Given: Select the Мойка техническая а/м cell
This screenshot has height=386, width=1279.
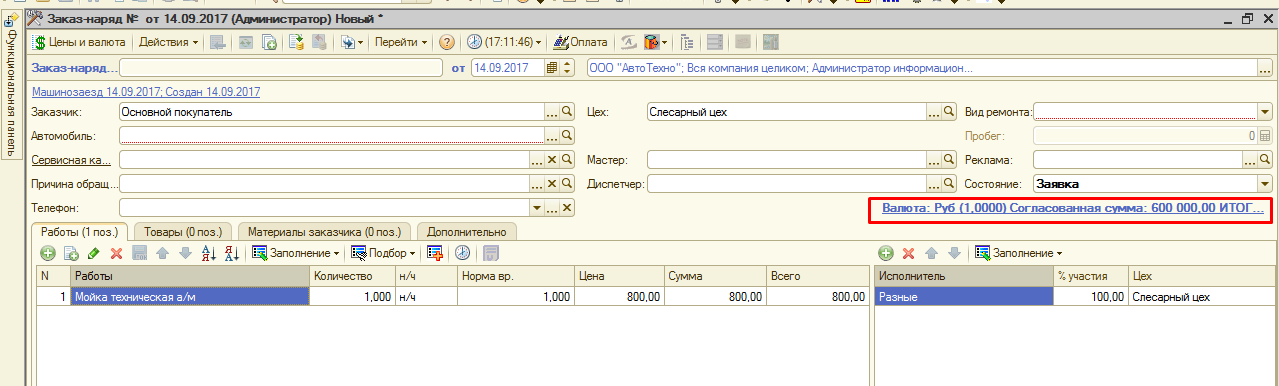Looking at the screenshot, I should coord(189,297).
